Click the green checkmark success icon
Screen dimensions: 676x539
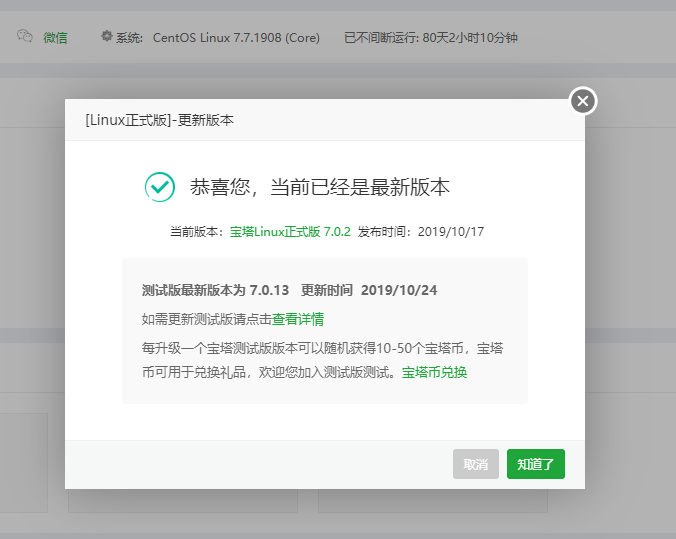[x=160, y=187]
